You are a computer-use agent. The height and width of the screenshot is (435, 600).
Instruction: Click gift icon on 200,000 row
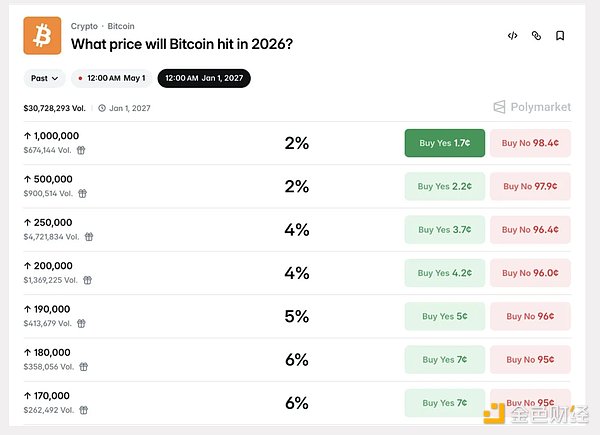pyautogui.click(x=88, y=280)
